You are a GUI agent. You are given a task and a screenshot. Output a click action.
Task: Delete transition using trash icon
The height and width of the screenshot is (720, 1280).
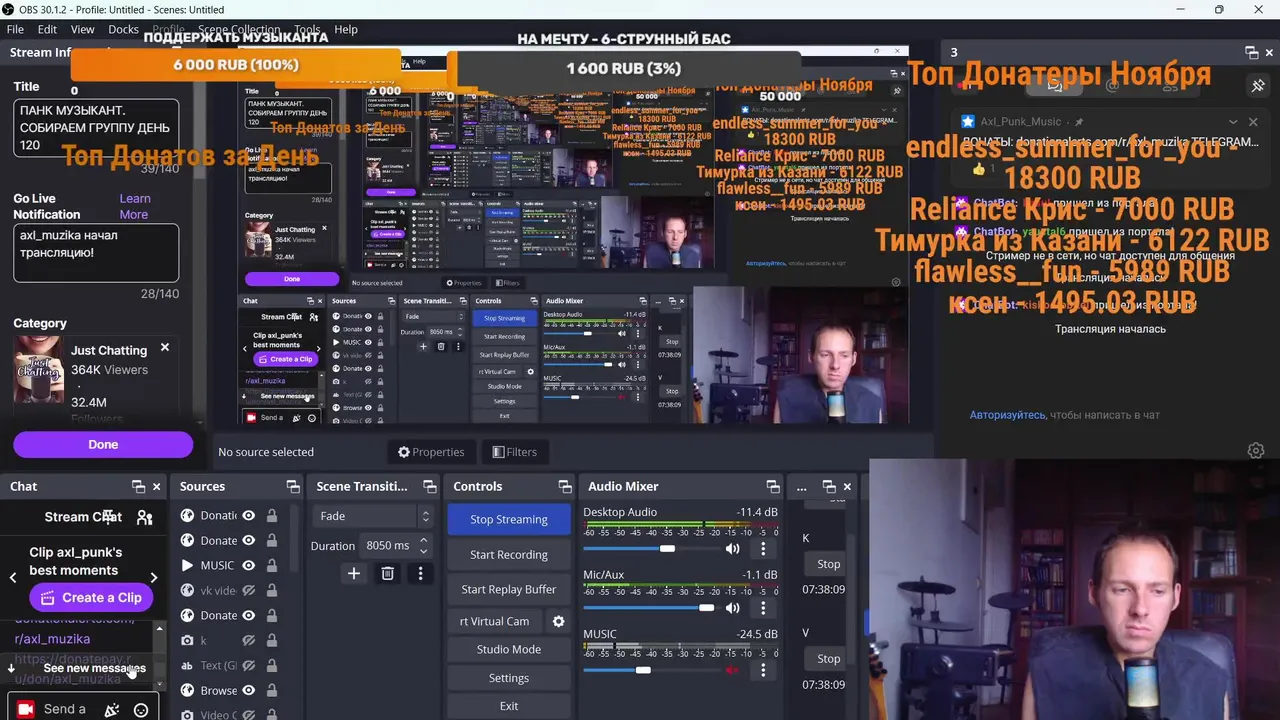387,573
